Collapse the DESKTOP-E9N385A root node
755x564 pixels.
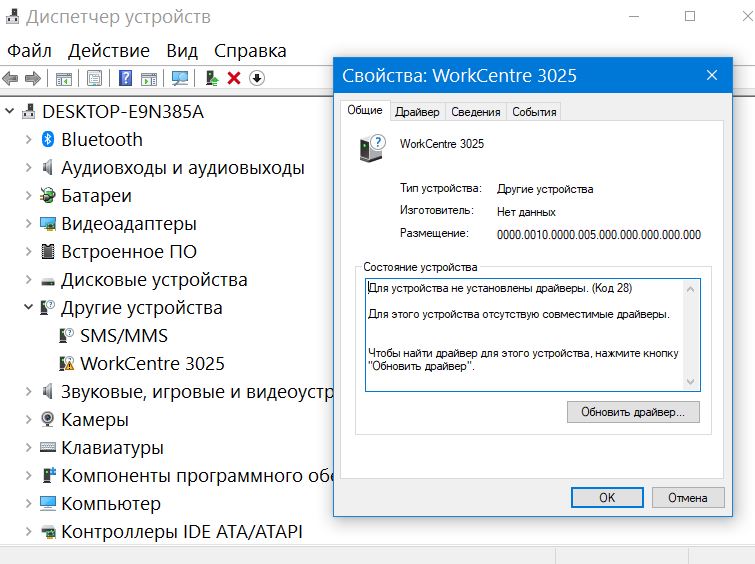tap(10, 112)
